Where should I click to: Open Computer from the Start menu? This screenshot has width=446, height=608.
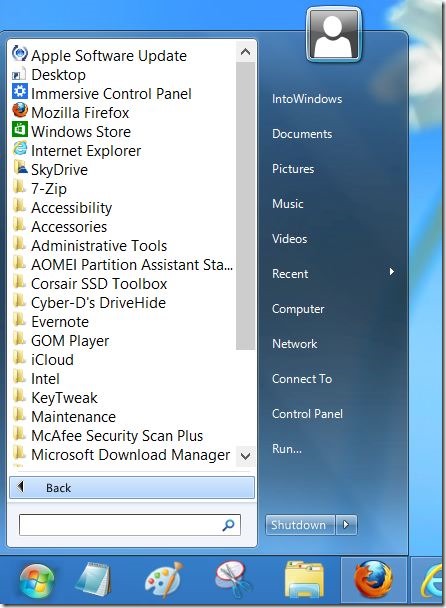coord(298,309)
